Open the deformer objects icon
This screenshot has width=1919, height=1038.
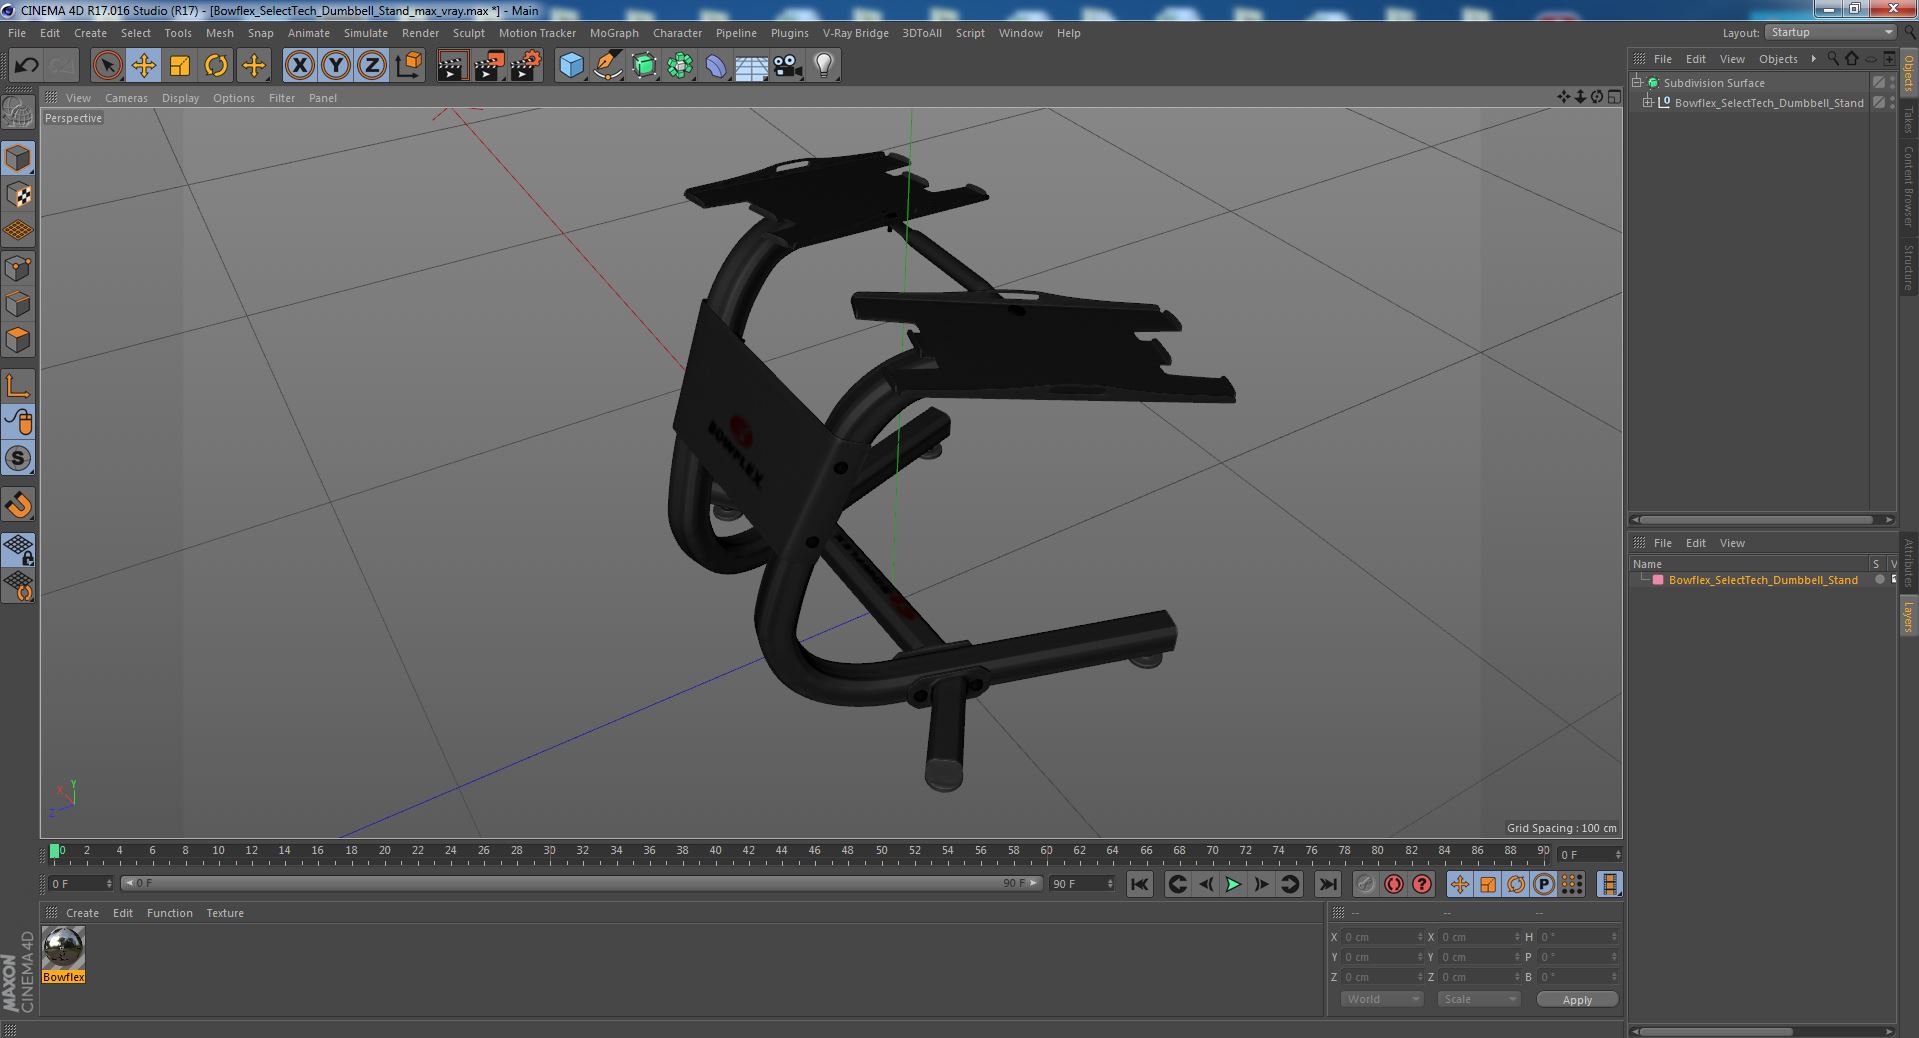point(716,66)
